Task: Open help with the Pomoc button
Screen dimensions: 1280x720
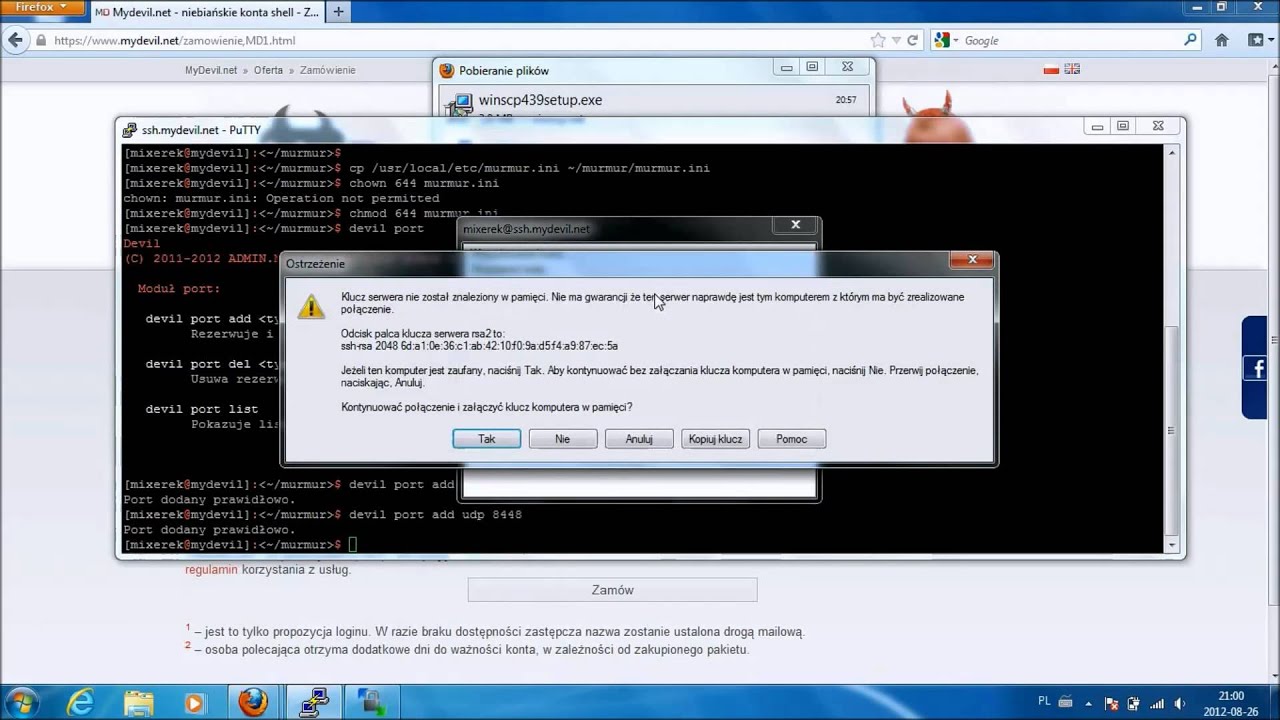Action: pos(791,439)
